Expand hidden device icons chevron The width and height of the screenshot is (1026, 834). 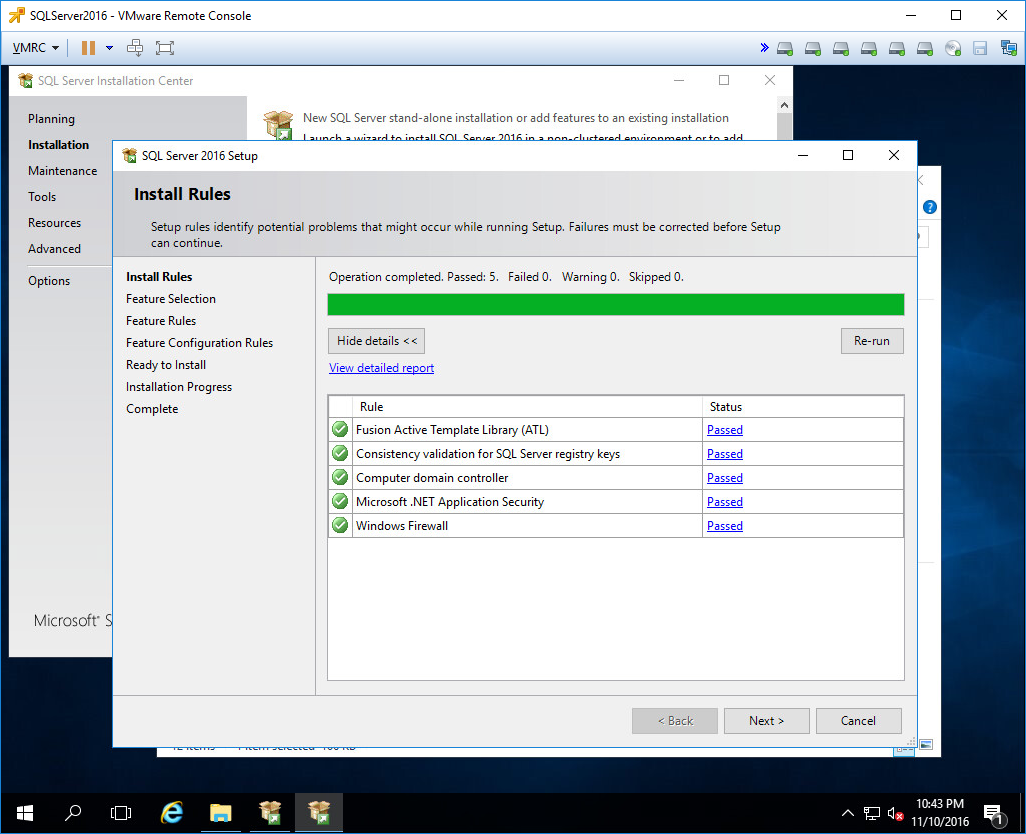click(764, 48)
